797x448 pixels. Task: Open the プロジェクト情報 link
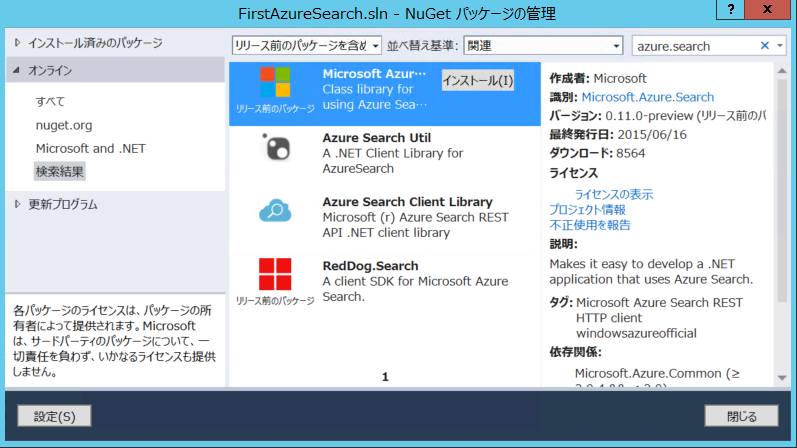pos(587,210)
